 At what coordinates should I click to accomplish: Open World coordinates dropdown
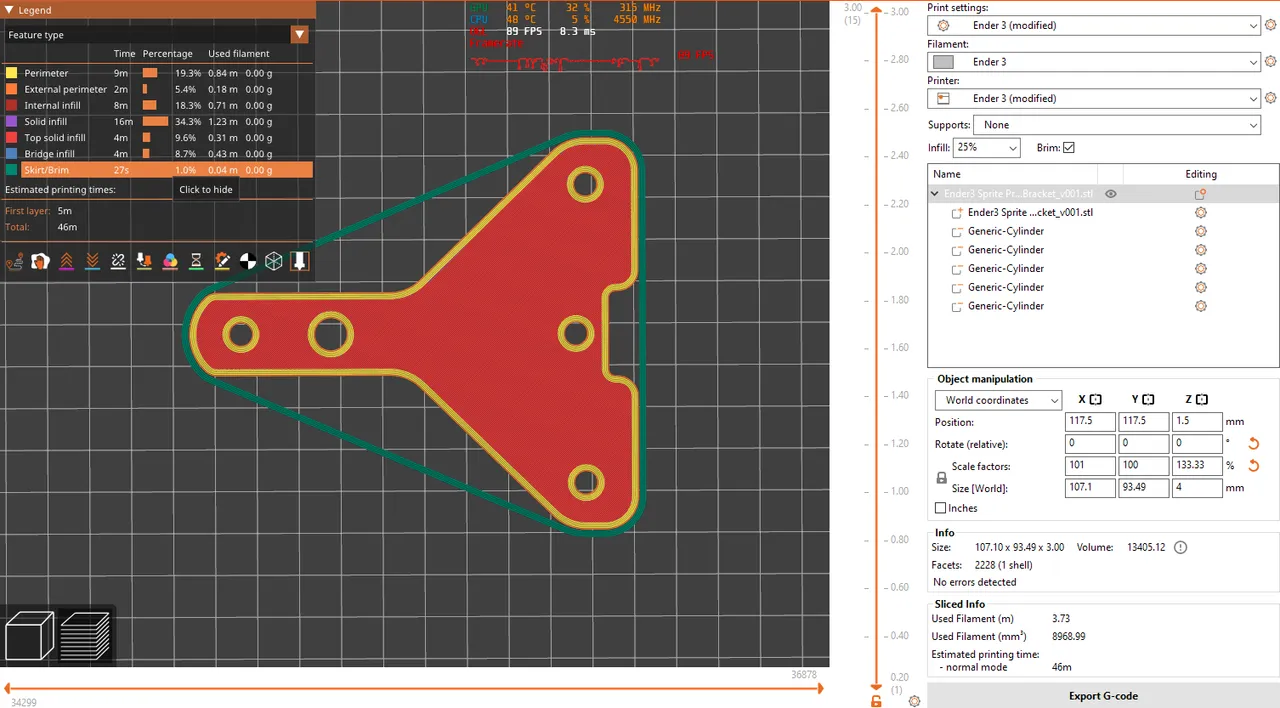(998, 400)
